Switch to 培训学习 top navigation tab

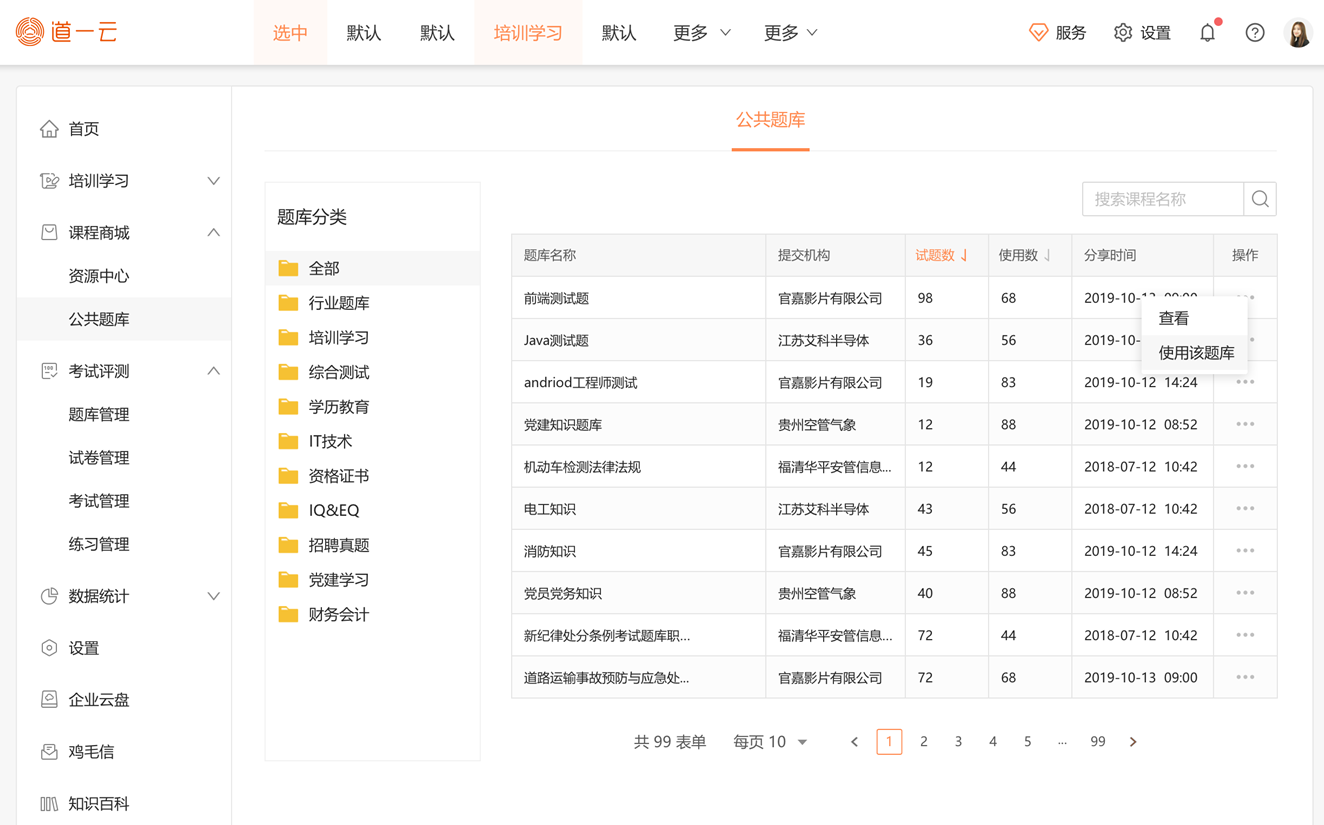click(x=528, y=33)
